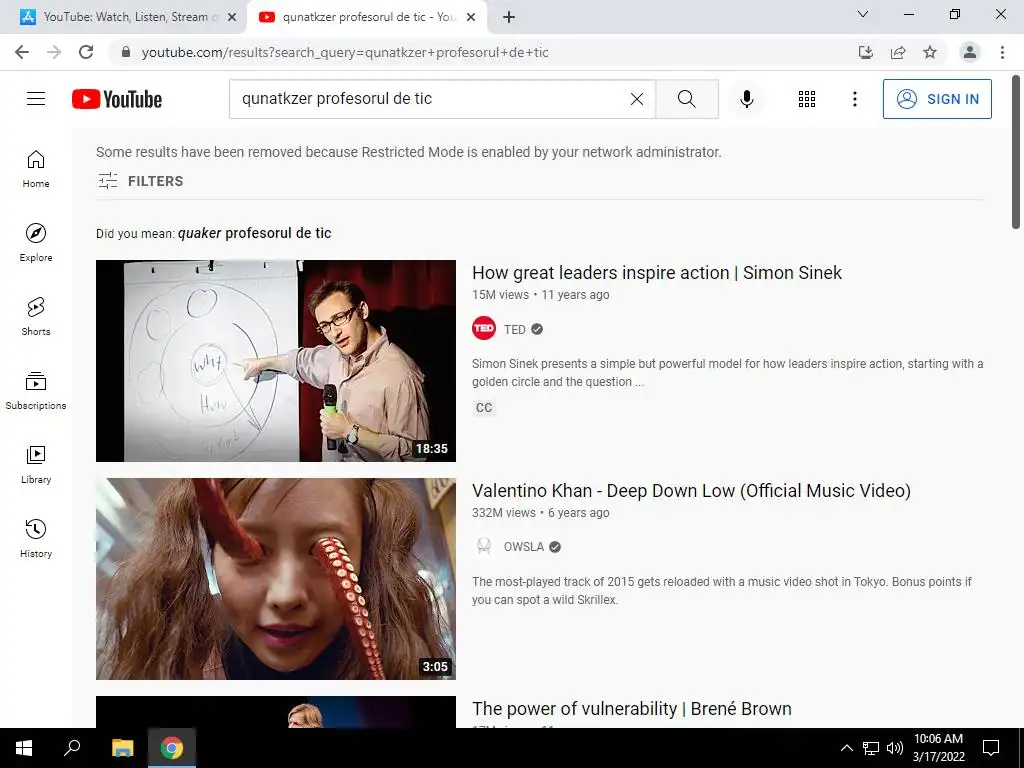1024x768 pixels.
Task: Click the browser address bar URL
Action: 345,52
